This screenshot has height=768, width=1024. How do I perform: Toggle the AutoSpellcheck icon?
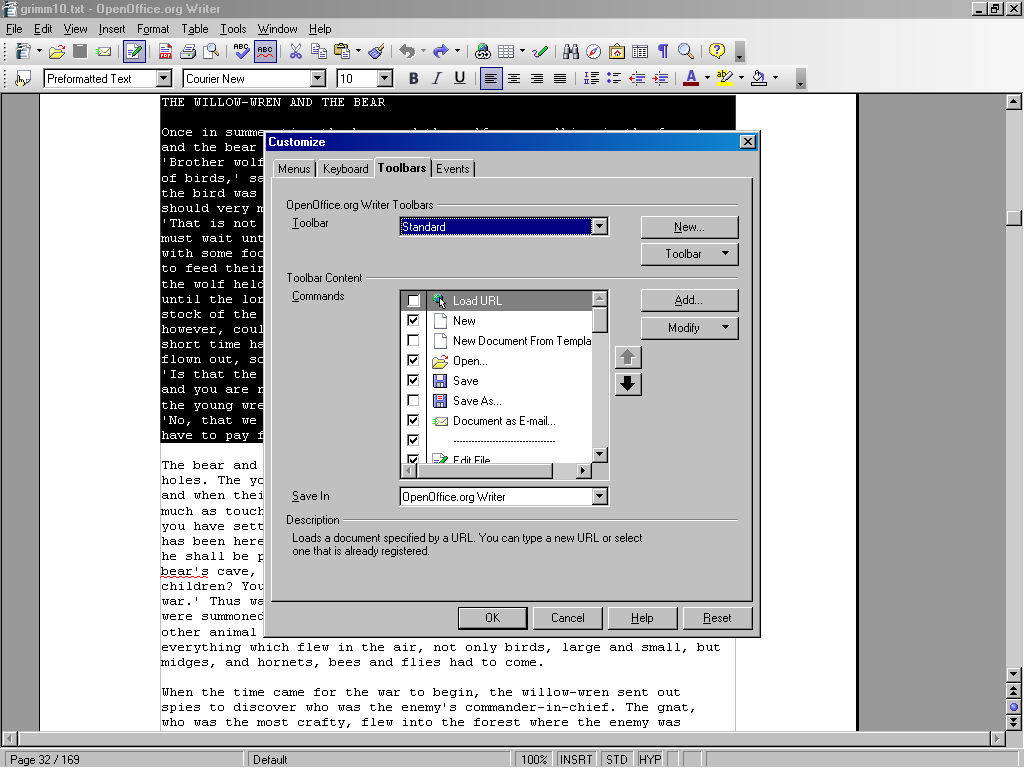264,51
